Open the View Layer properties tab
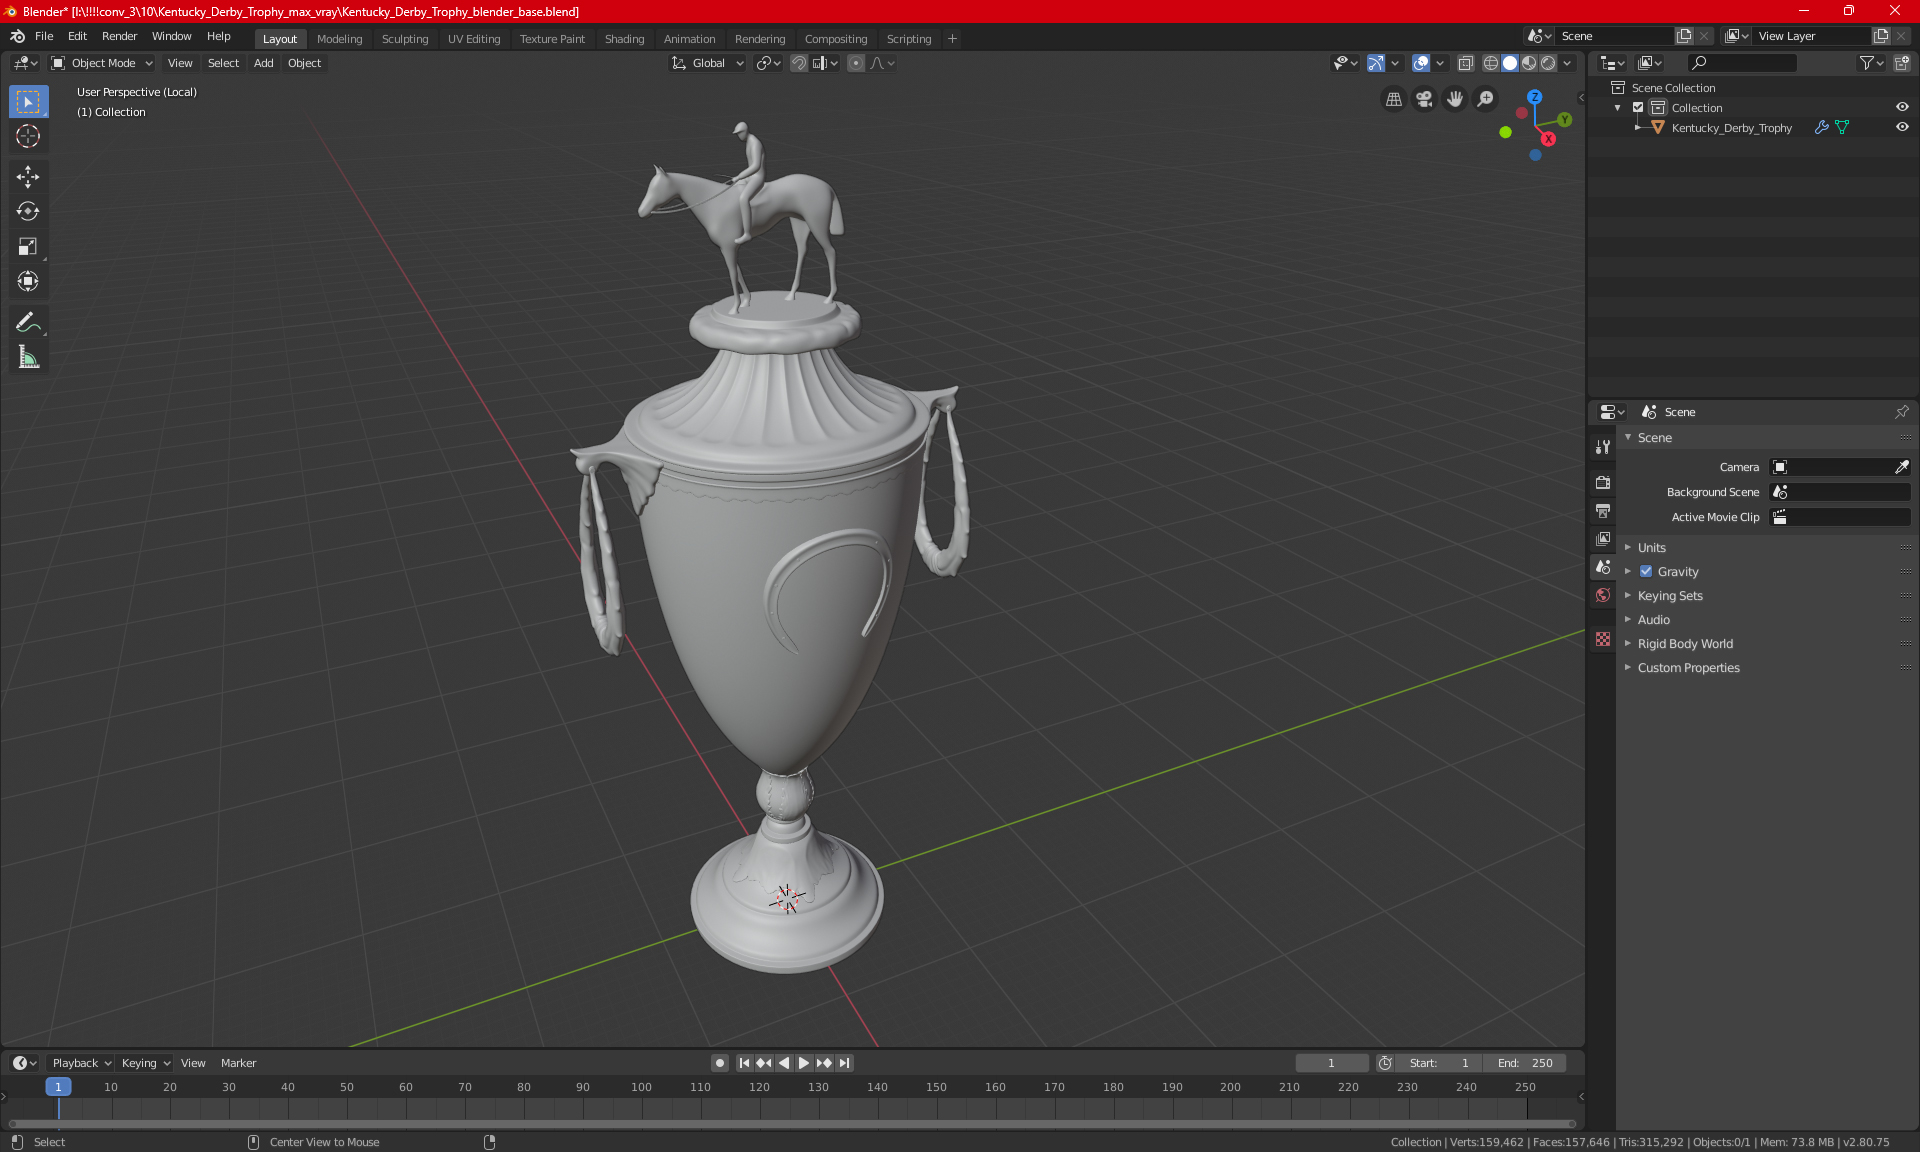This screenshot has width=1920, height=1152. pos(1603,539)
